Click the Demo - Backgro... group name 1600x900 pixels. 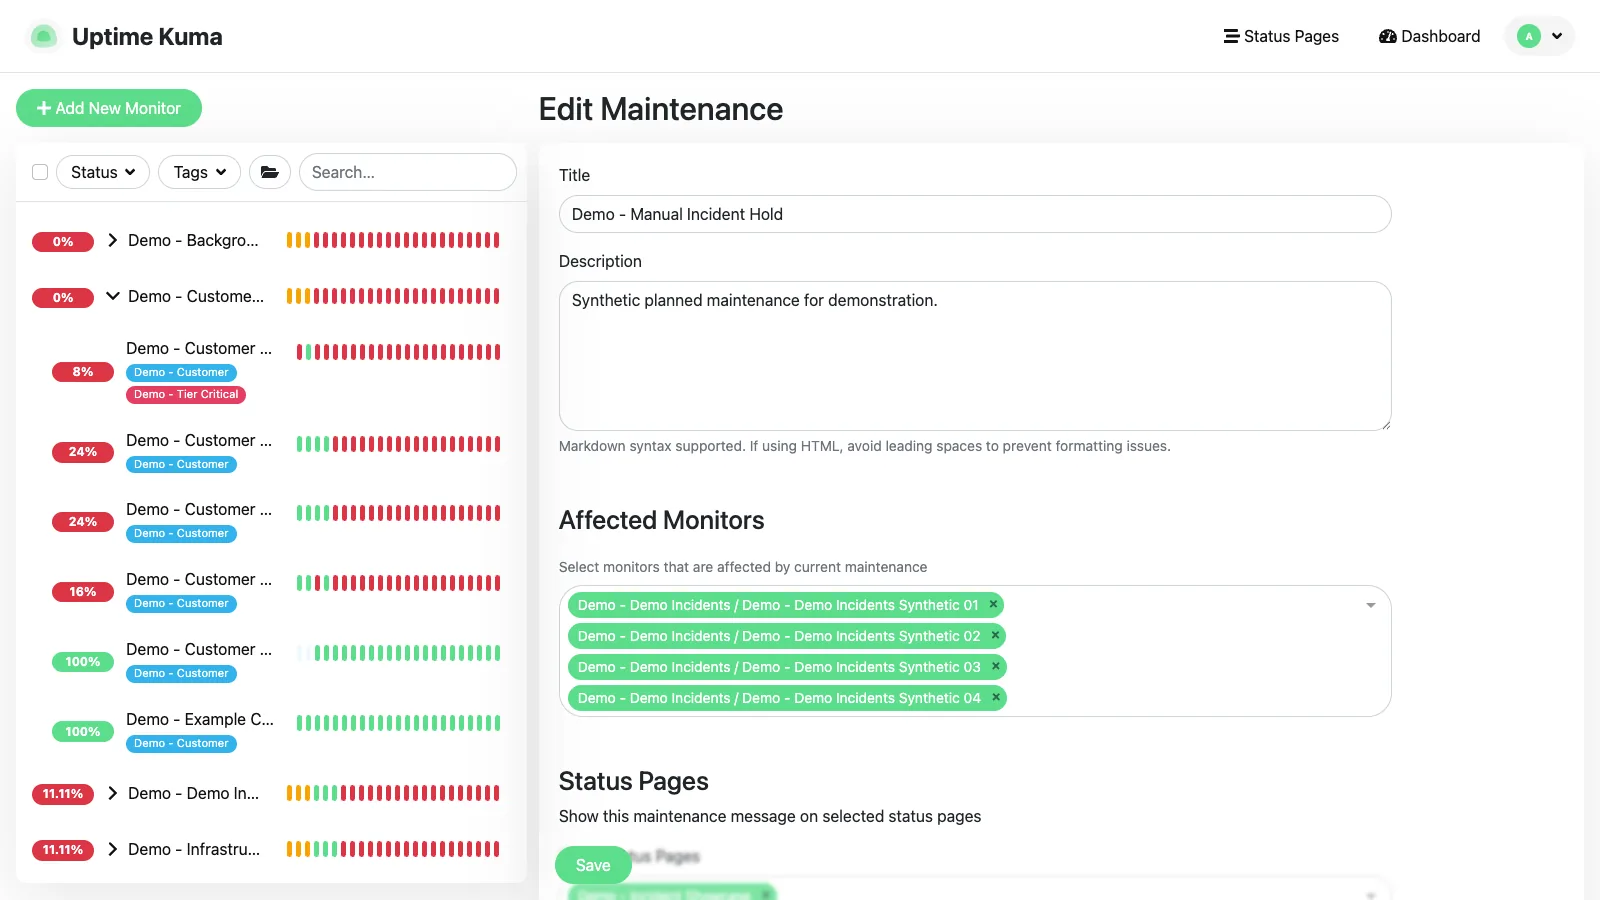[x=193, y=240]
